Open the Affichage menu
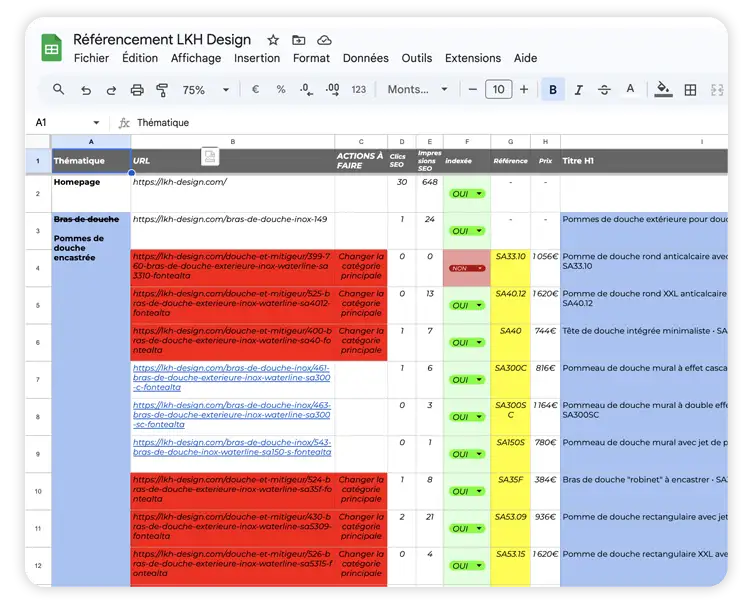This screenshot has width=750, height=600. pos(196,58)
